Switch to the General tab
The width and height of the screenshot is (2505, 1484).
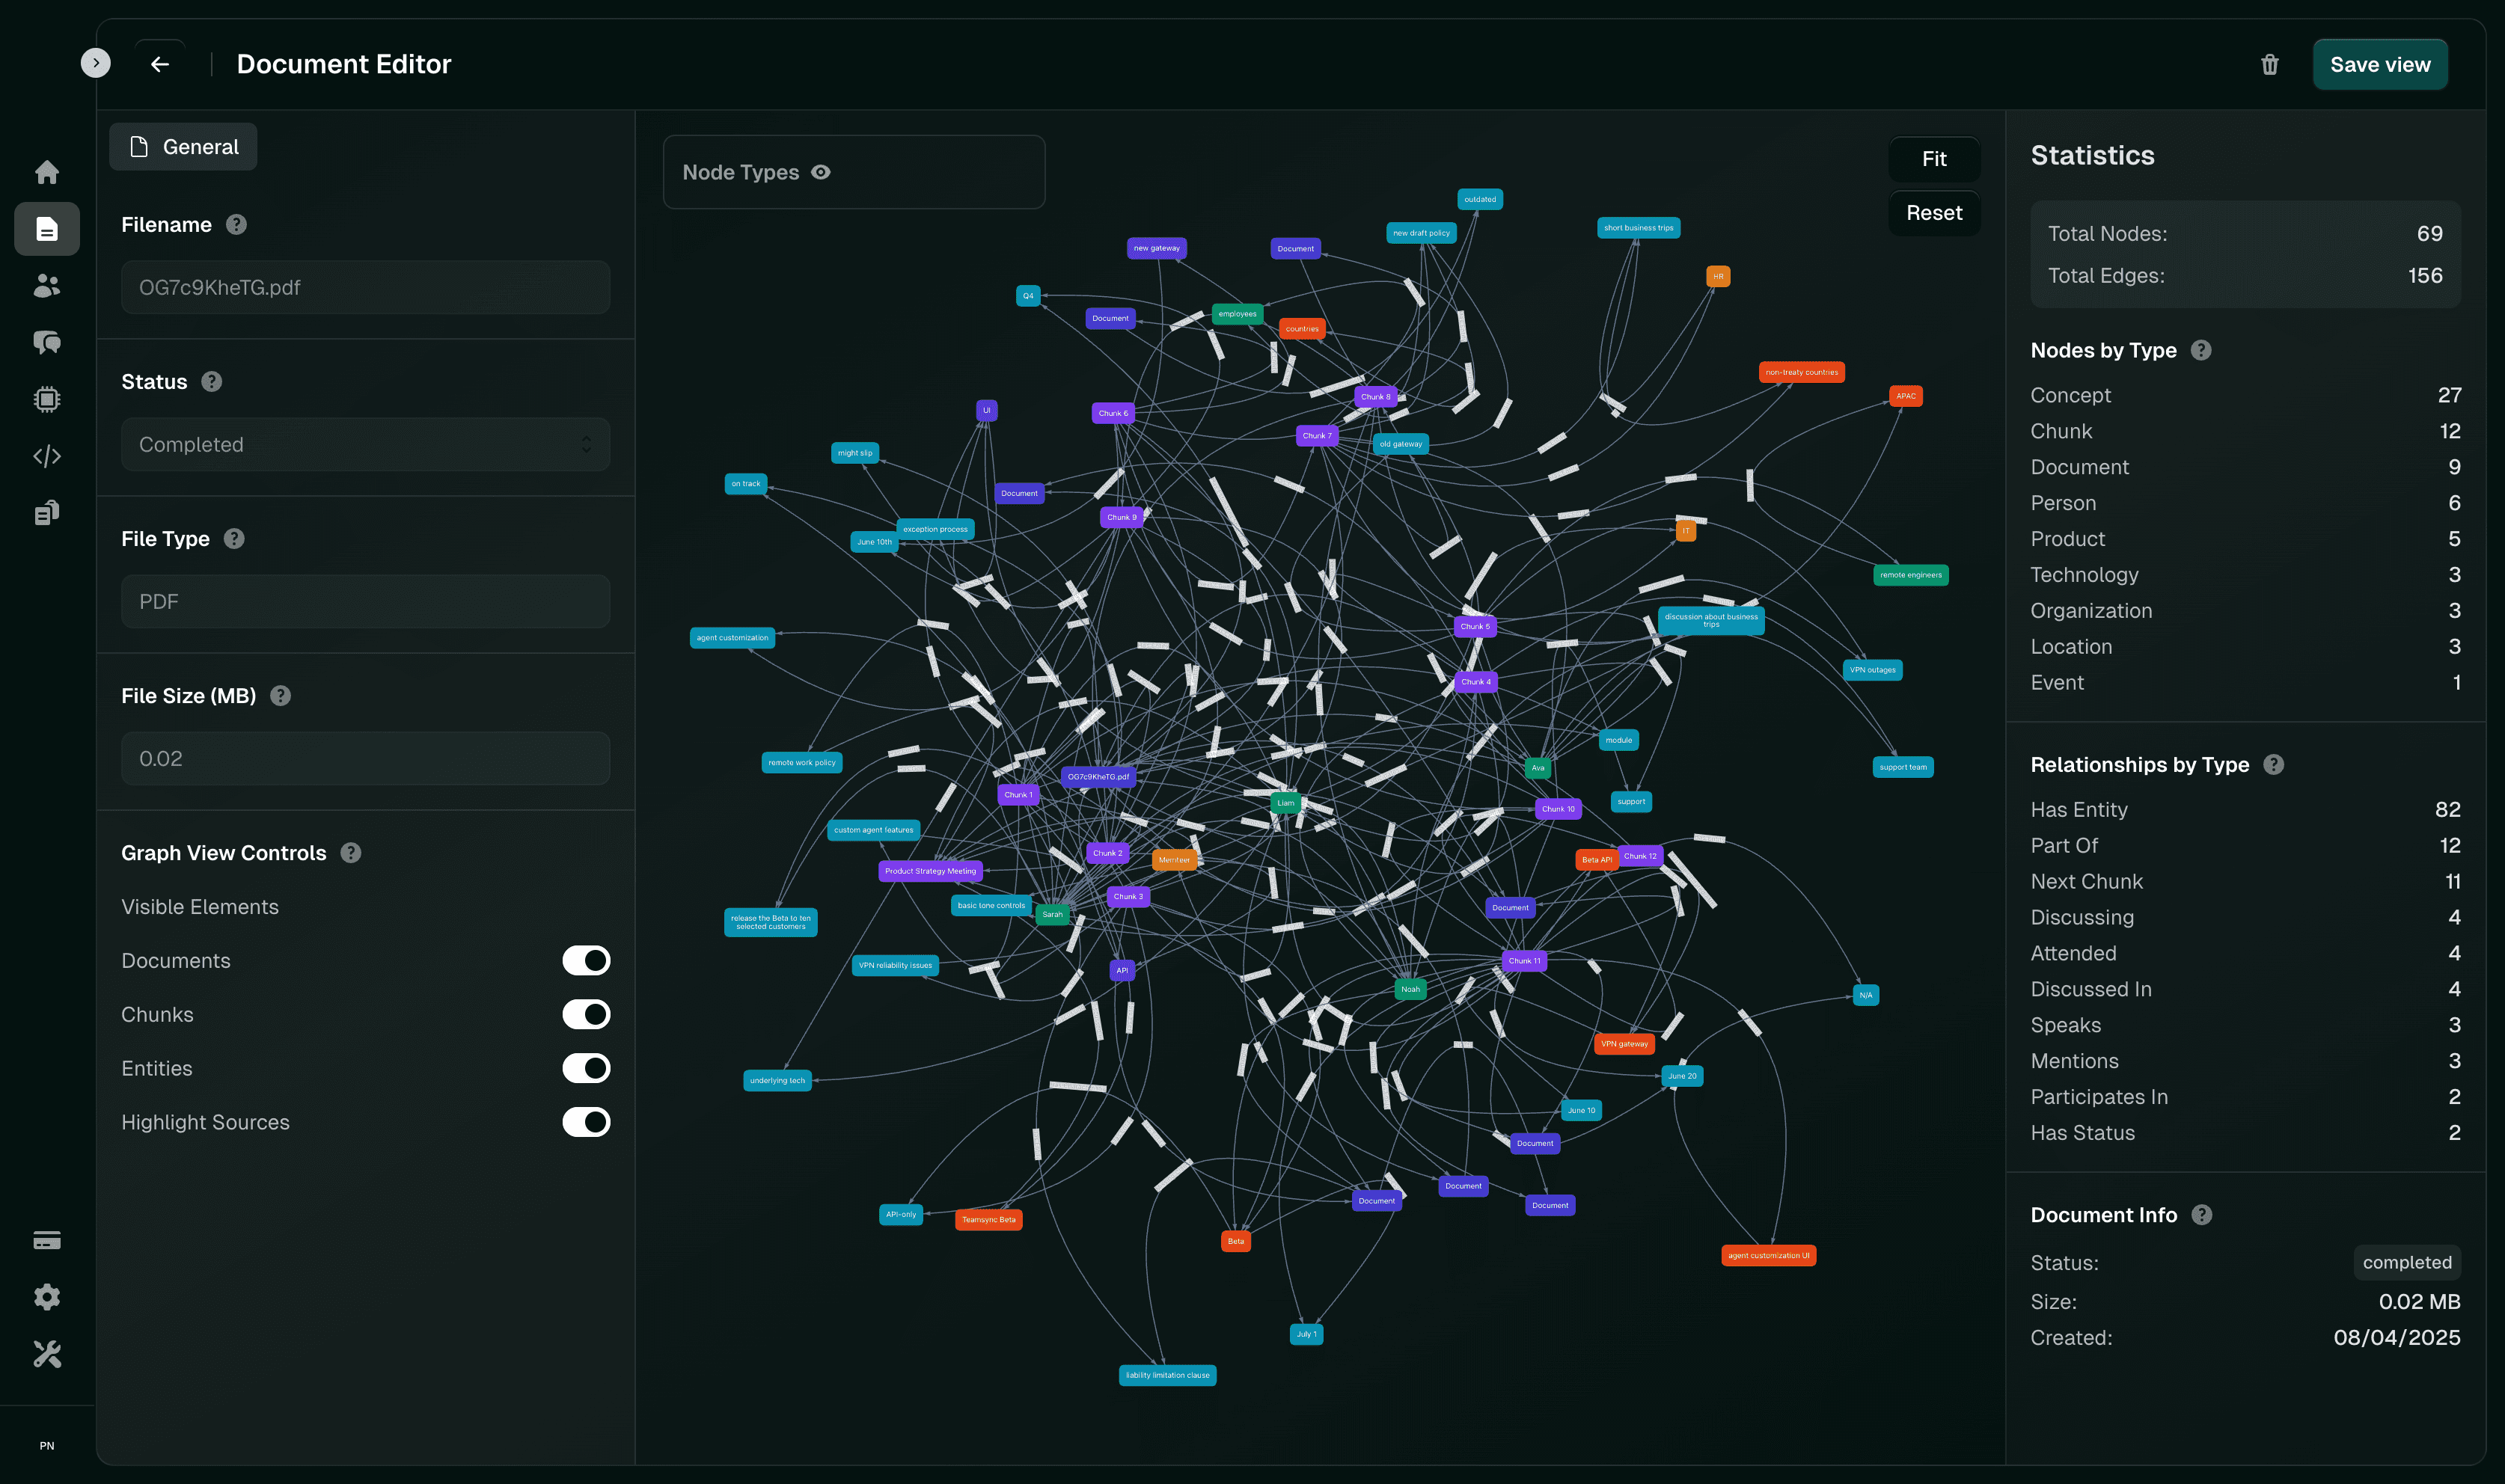click(x=183, y=146)
